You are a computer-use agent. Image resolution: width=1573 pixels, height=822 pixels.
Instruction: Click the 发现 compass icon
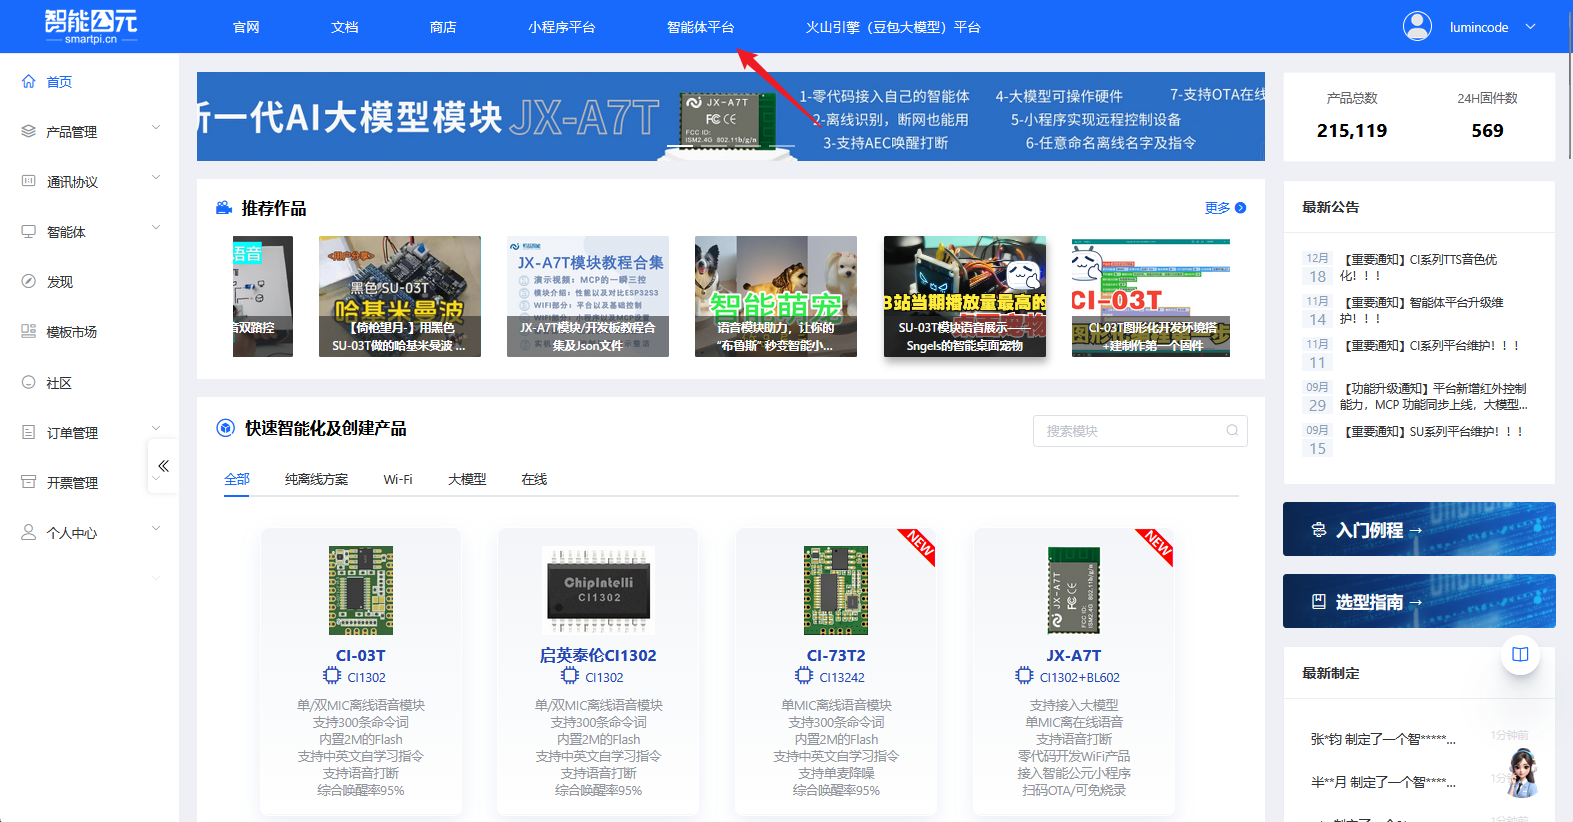click(29, 281)
